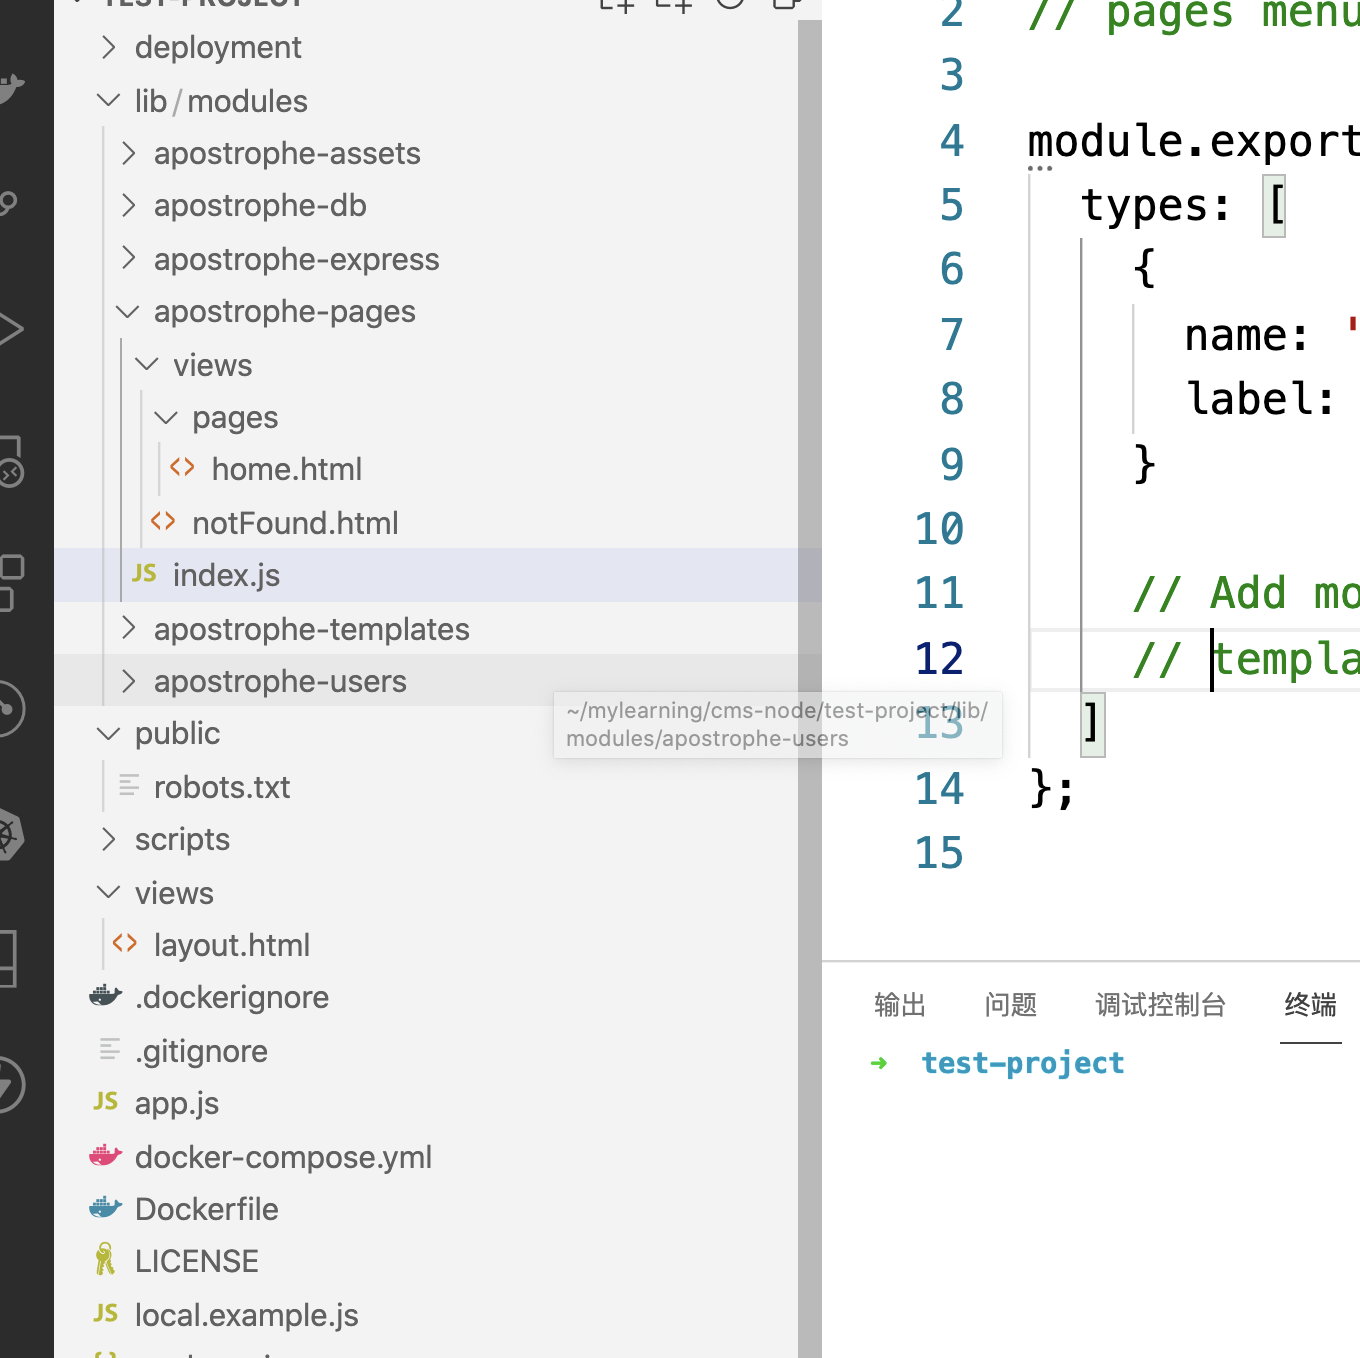Open notFound.html file name in explorer
This screenshot has width=1360, height=1358.
coord(295,523)
